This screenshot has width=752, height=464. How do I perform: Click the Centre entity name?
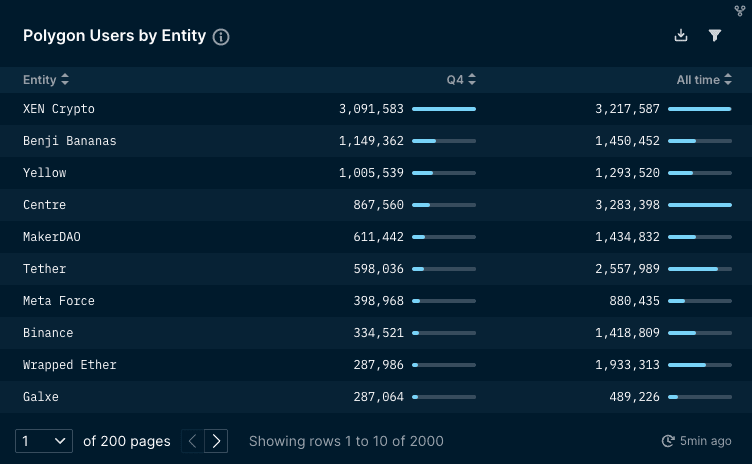click(45, 205)
